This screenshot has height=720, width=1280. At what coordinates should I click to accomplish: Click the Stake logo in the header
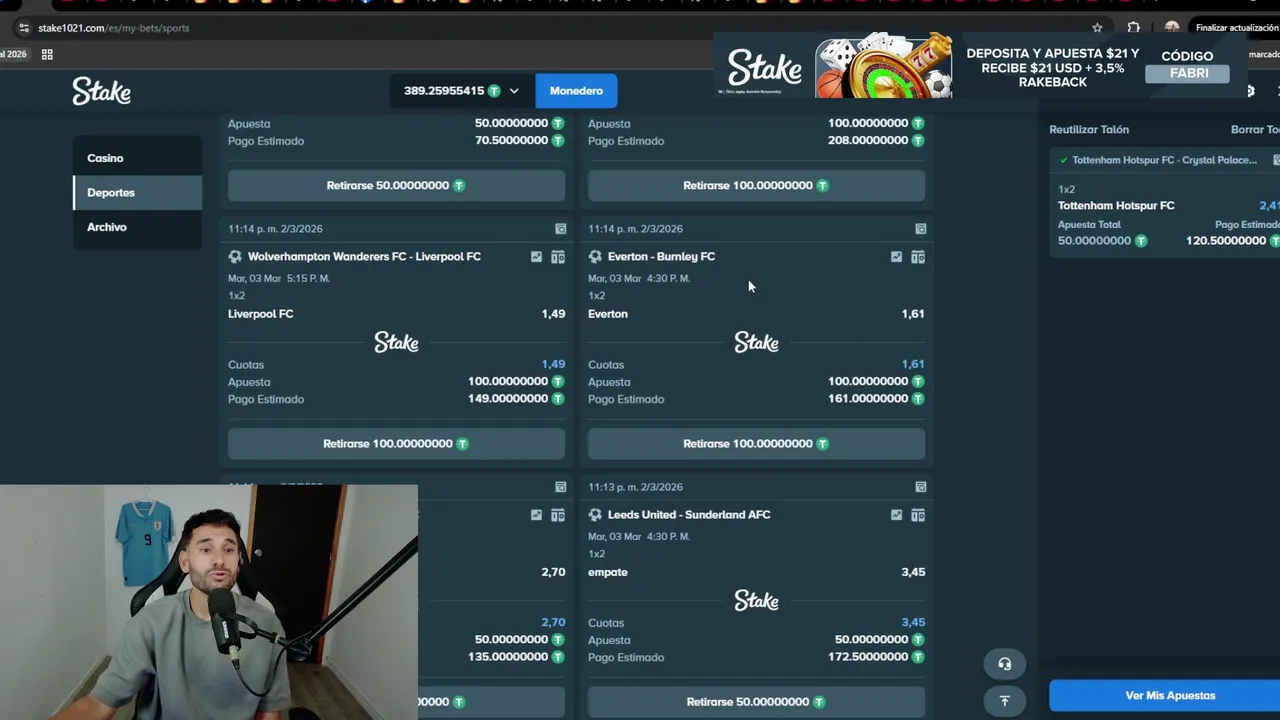(x=101, y=91)
